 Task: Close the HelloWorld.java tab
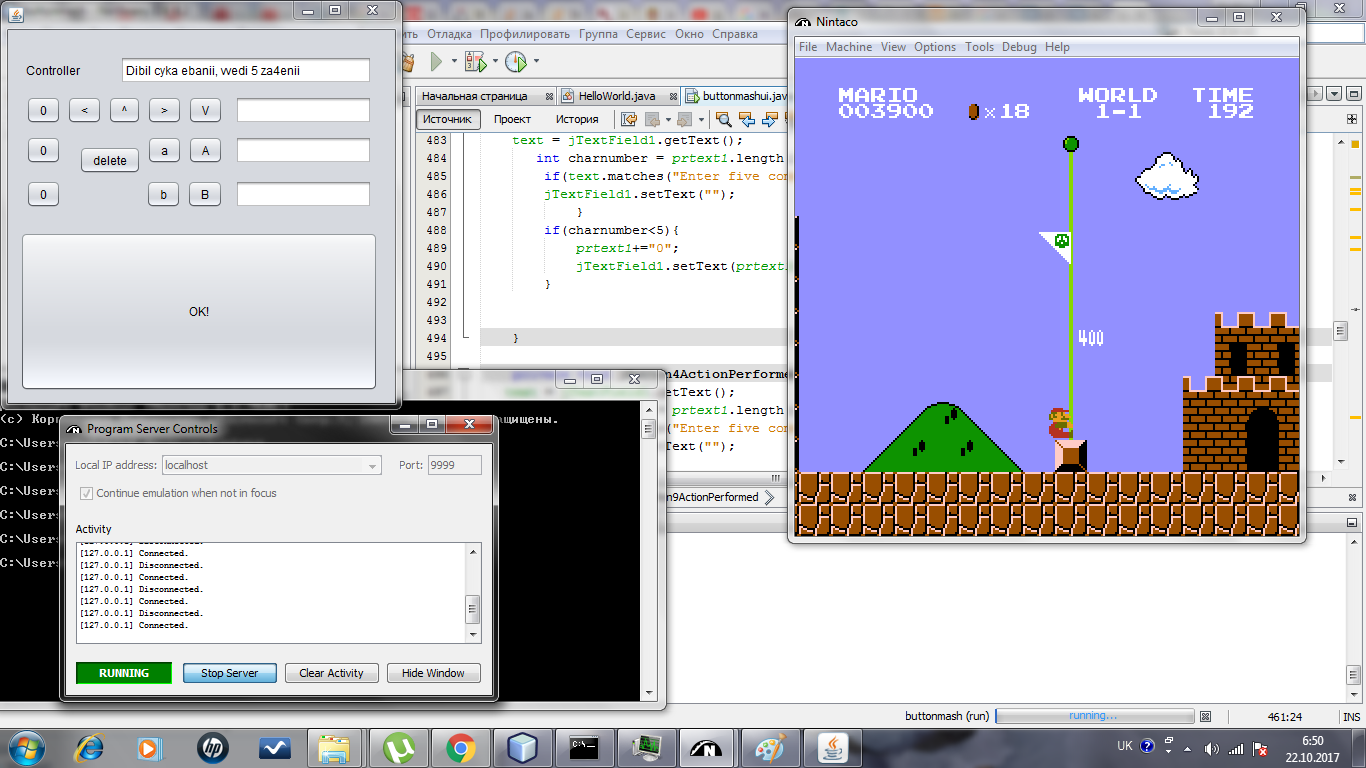[673, 96]
